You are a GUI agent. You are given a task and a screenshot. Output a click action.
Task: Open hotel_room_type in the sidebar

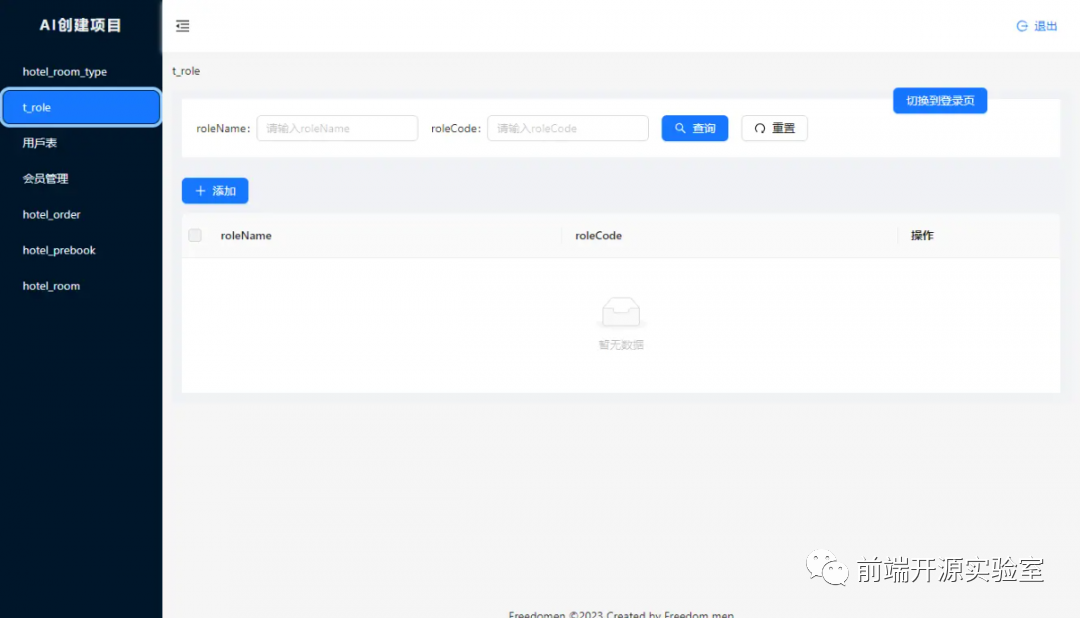65,72
